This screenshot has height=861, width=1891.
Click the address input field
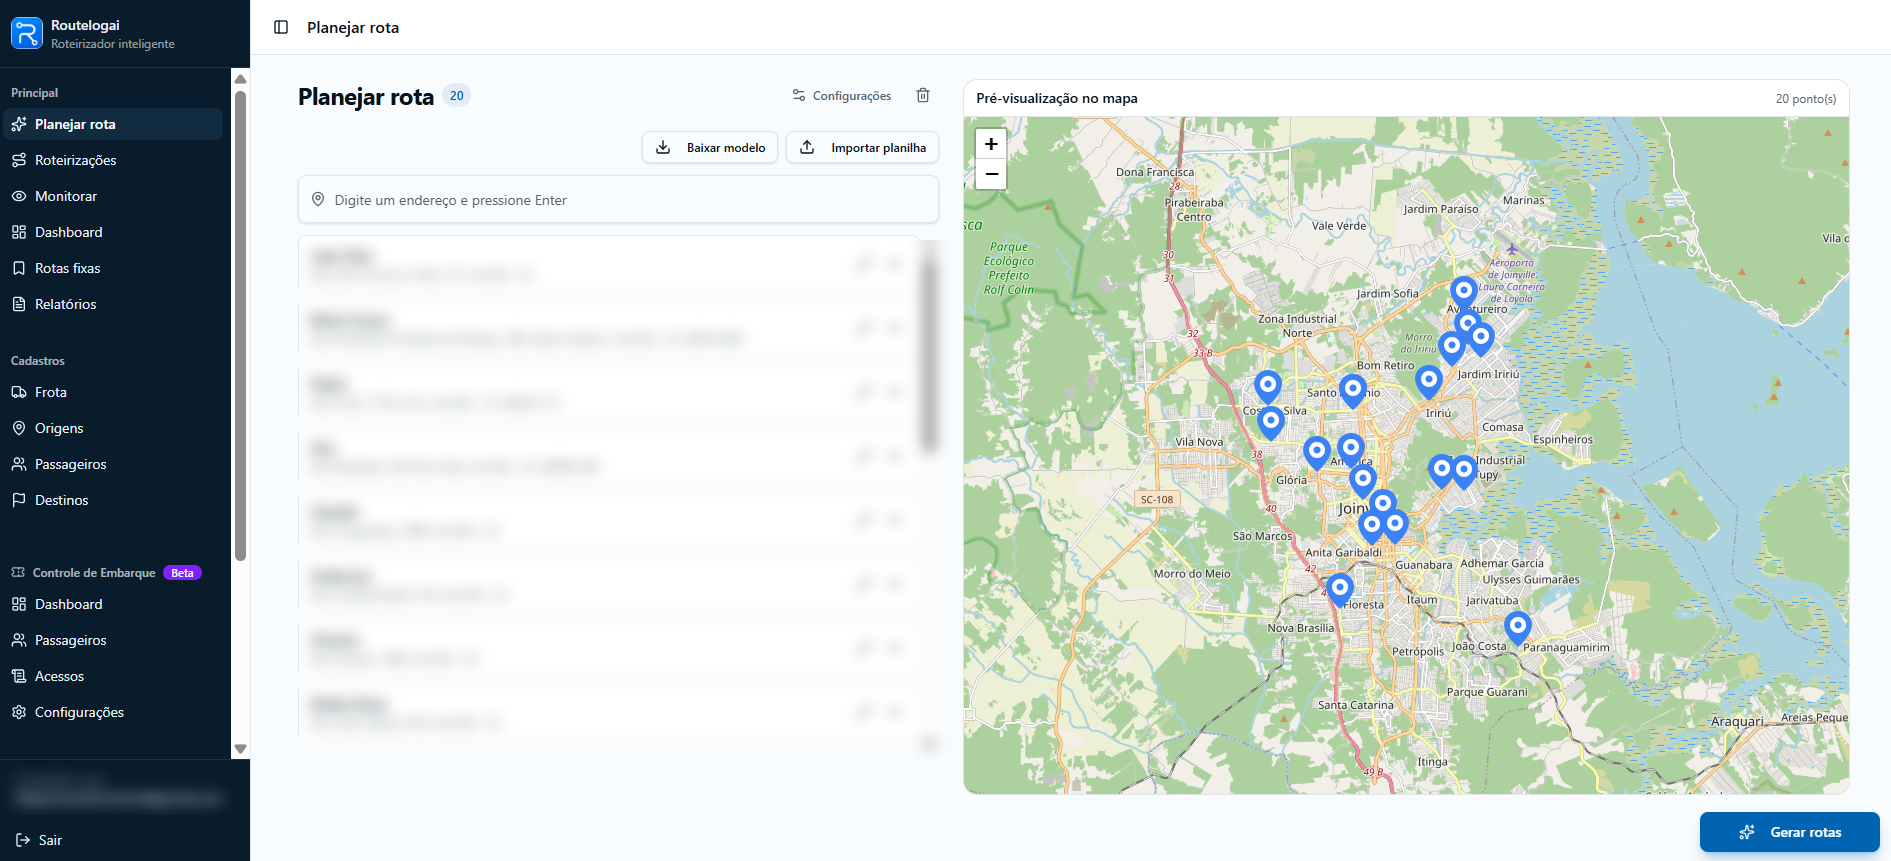618,200
